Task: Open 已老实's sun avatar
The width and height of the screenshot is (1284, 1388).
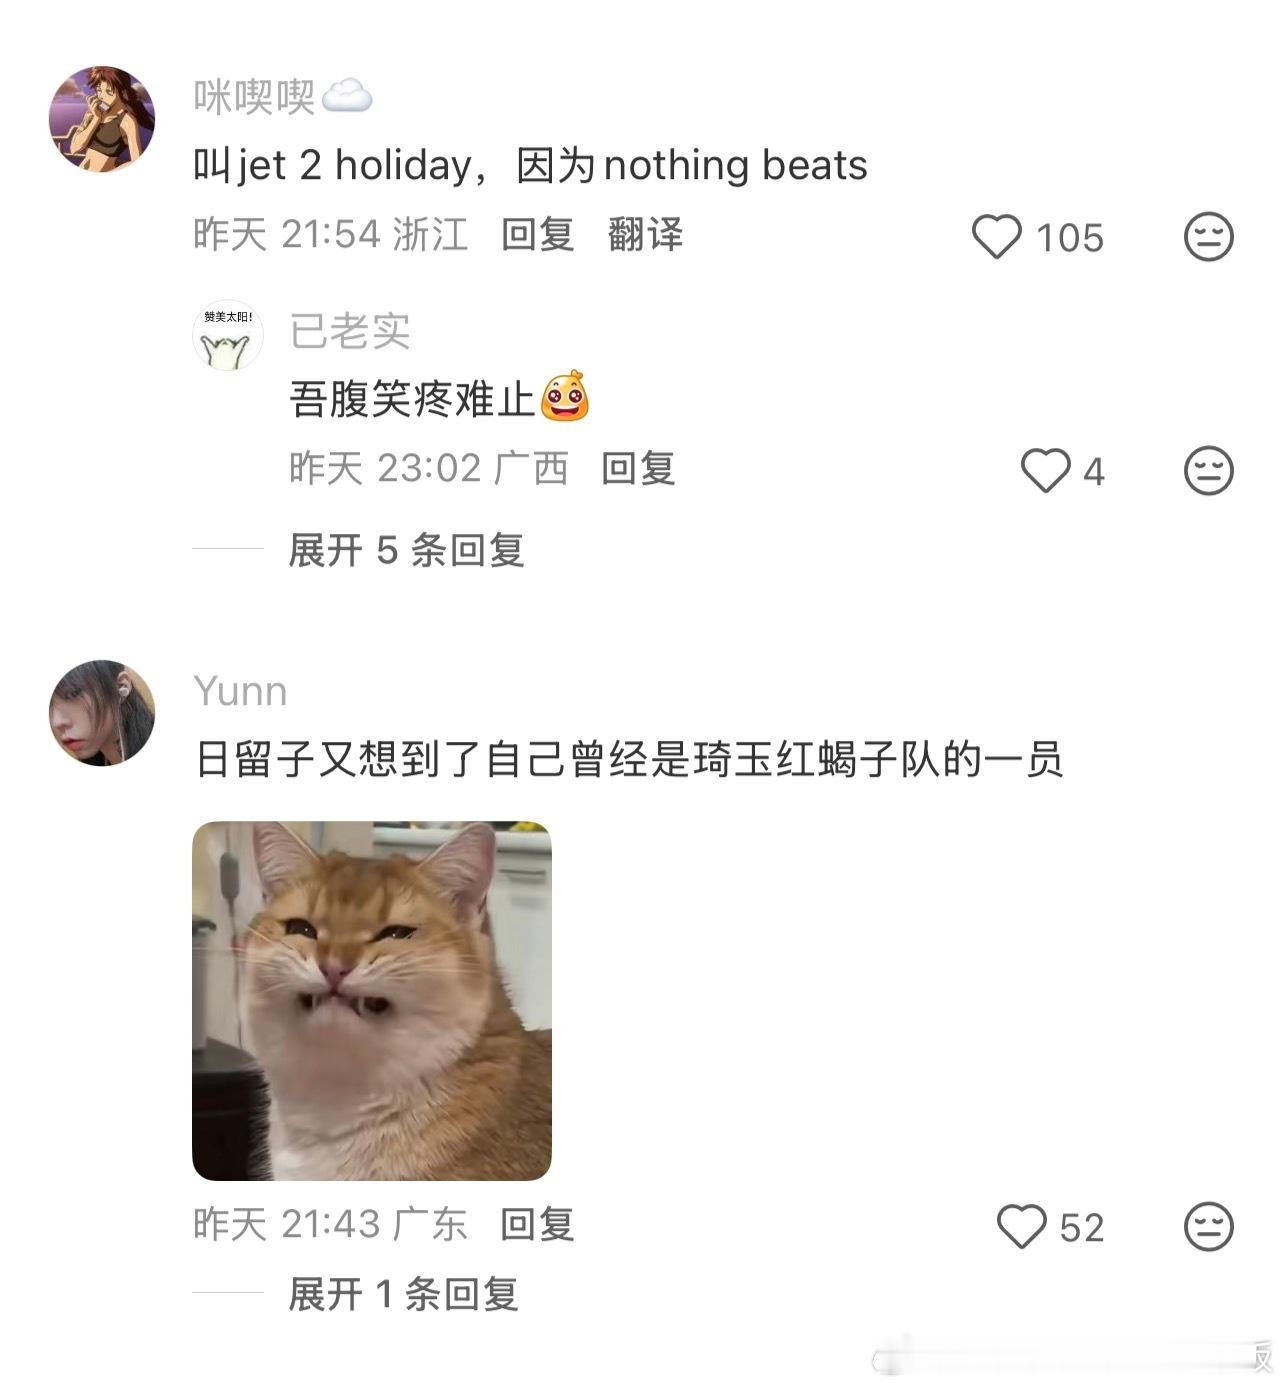Action: pyautogui.click(x=228, y=335)
